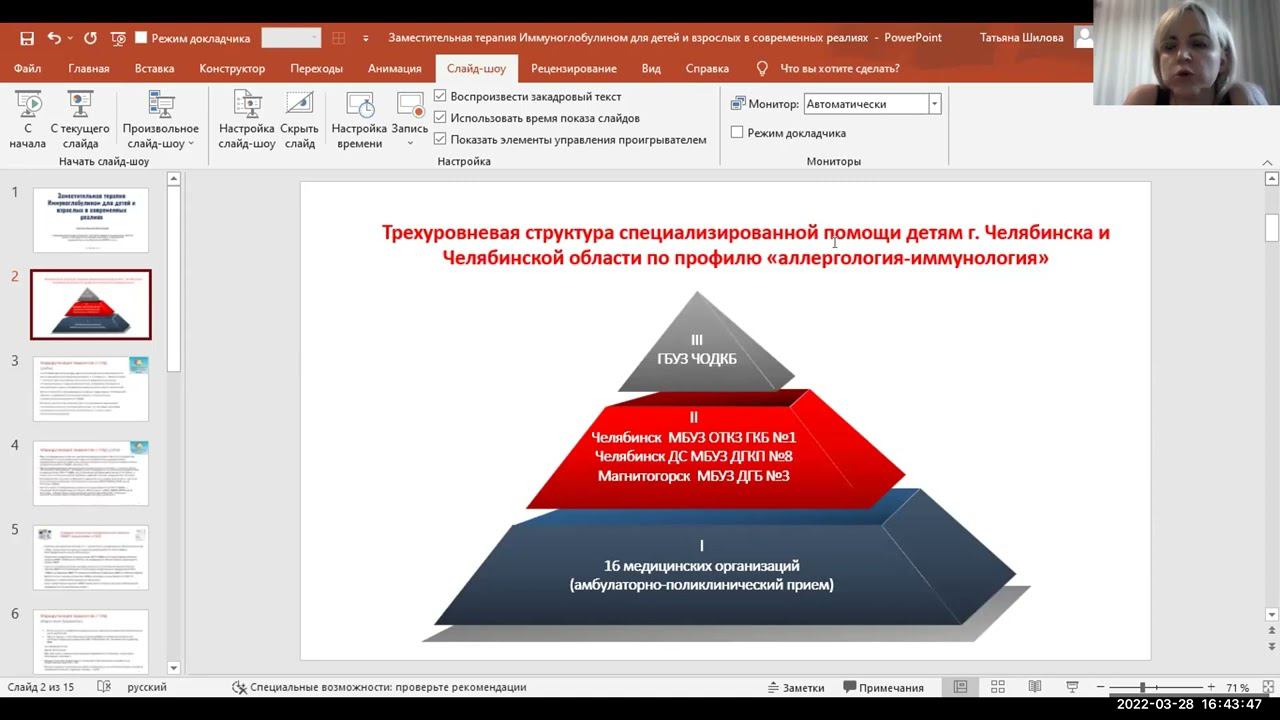Click the Hide Slide (Скрыть слайд) icon
Viewport: 1280px width, 720px height.
tap(299, 119)
